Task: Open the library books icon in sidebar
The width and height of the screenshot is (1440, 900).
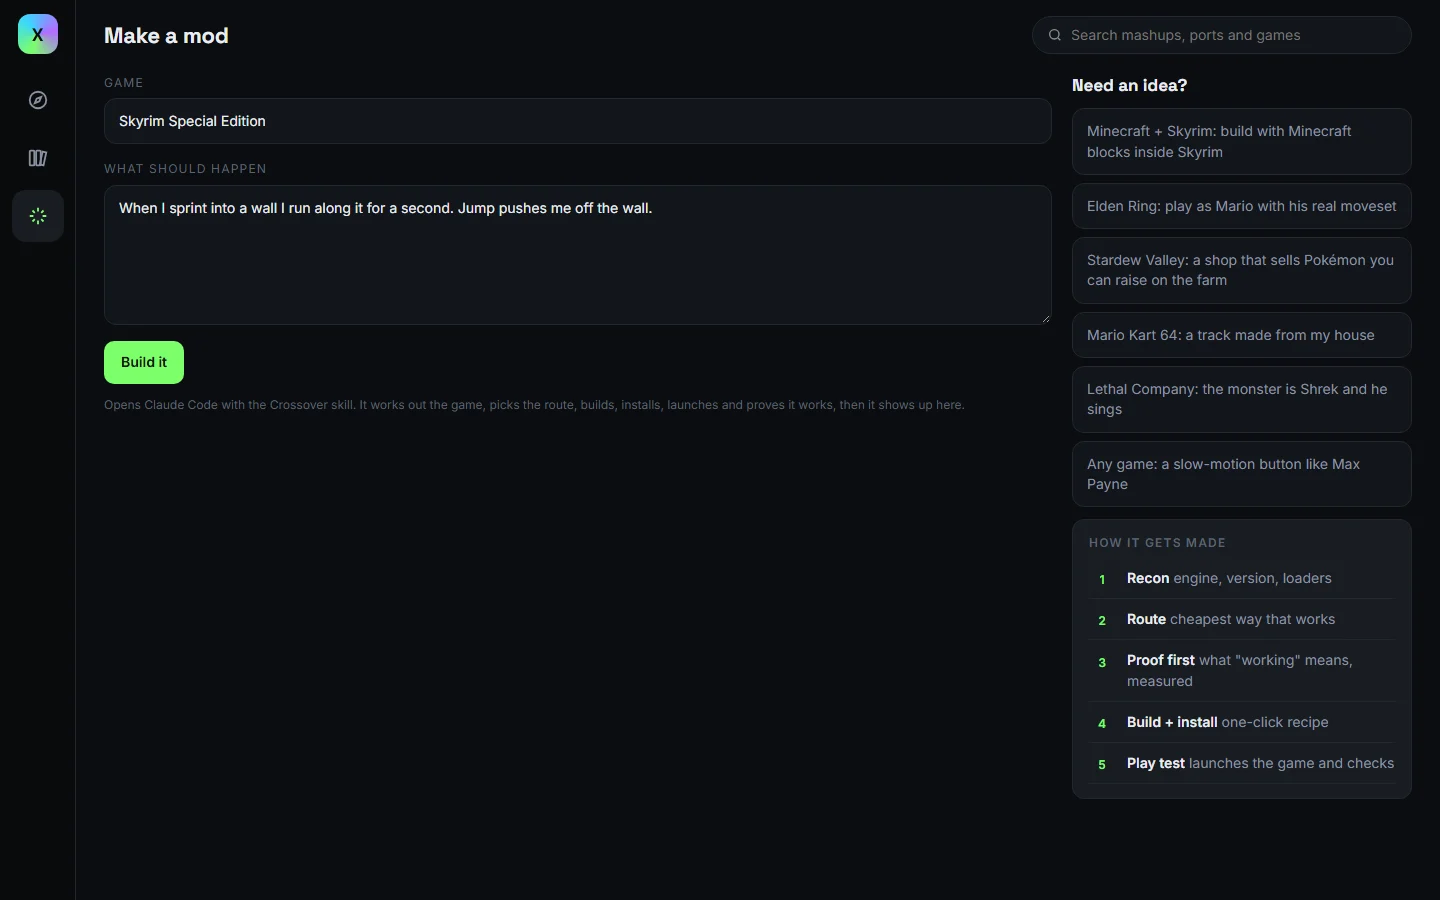Action: tap(38, 158)
